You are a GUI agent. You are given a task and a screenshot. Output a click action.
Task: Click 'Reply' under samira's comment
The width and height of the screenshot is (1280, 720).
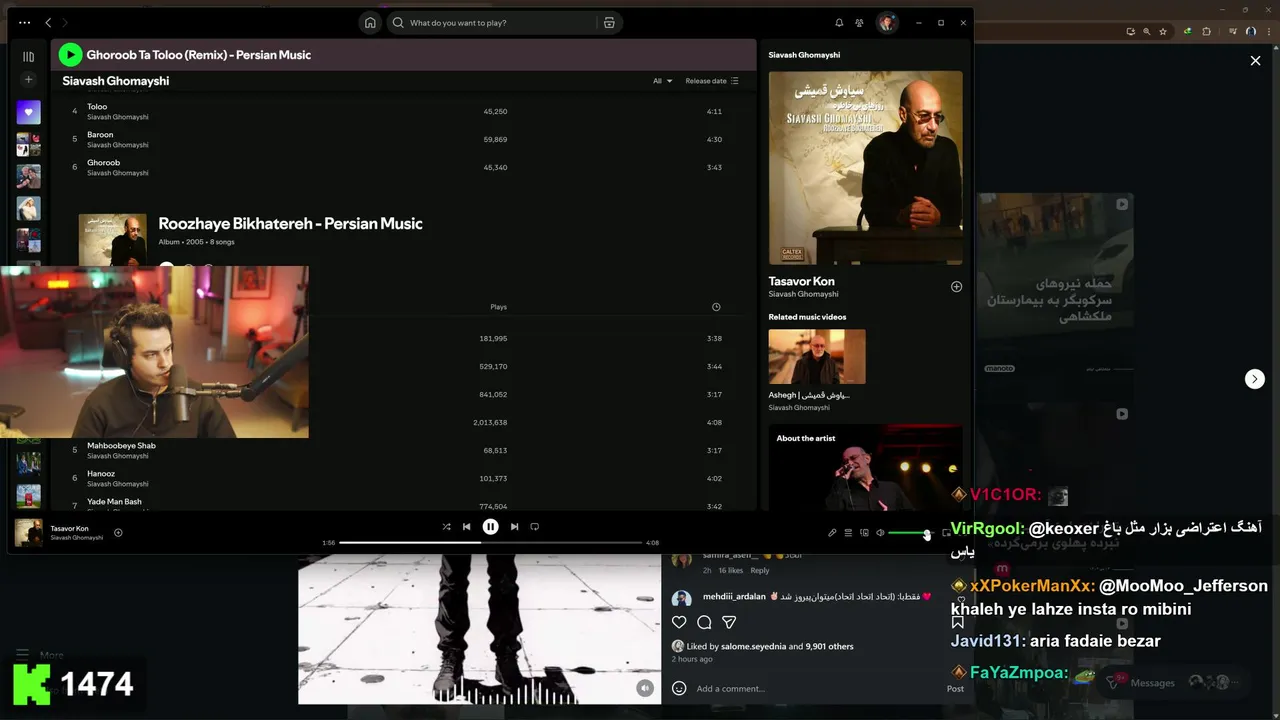[x=760, y=570]
